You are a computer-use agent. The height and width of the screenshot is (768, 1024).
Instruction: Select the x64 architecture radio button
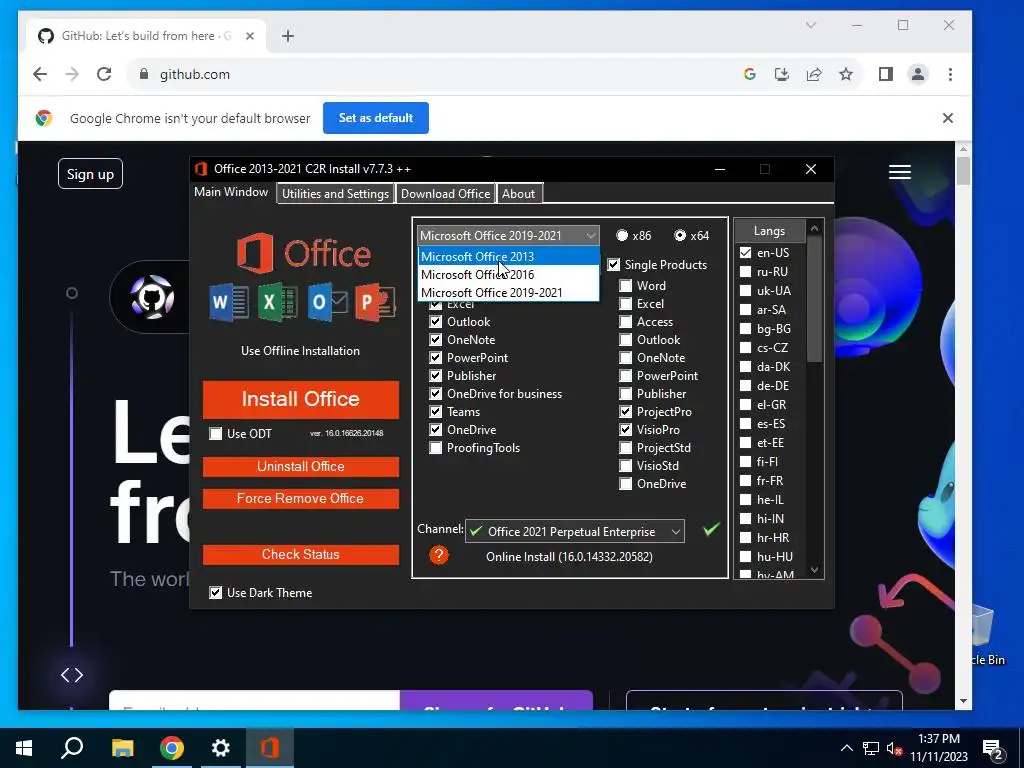[x=680, y=235]
